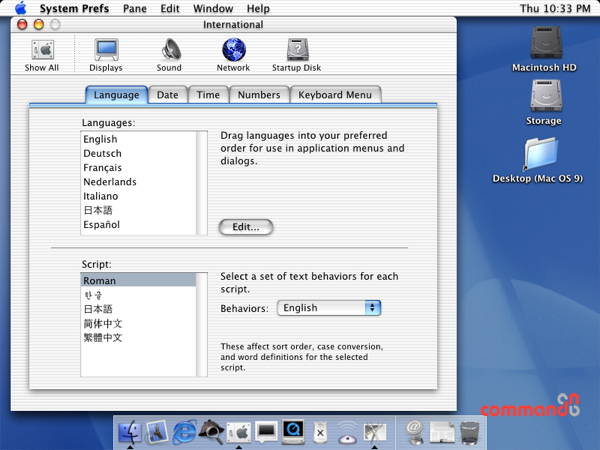Select Deutsch in the Languages list

[139, 153]
